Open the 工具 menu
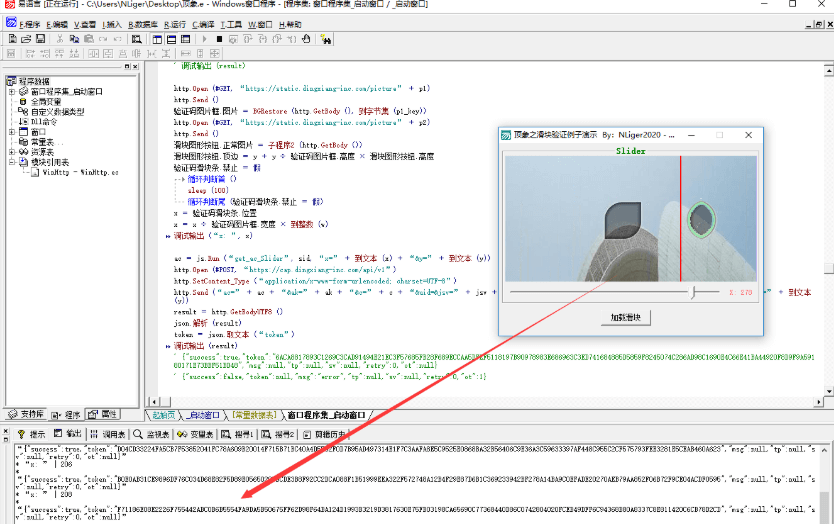Screen dimensions: 834x524 click(231, 23)
